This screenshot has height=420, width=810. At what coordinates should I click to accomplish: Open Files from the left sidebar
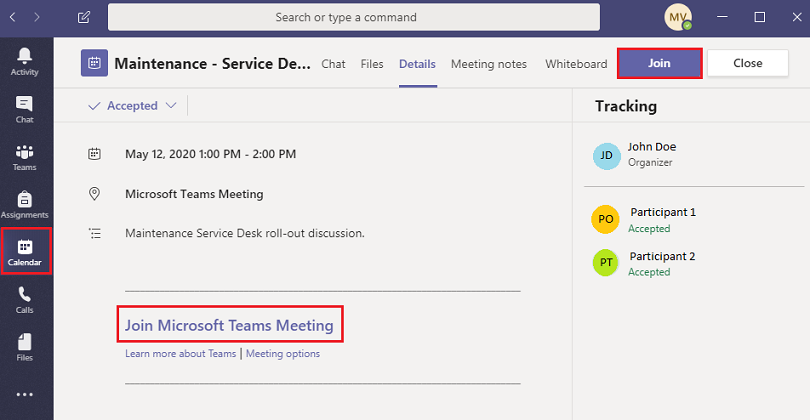(25, 347)
